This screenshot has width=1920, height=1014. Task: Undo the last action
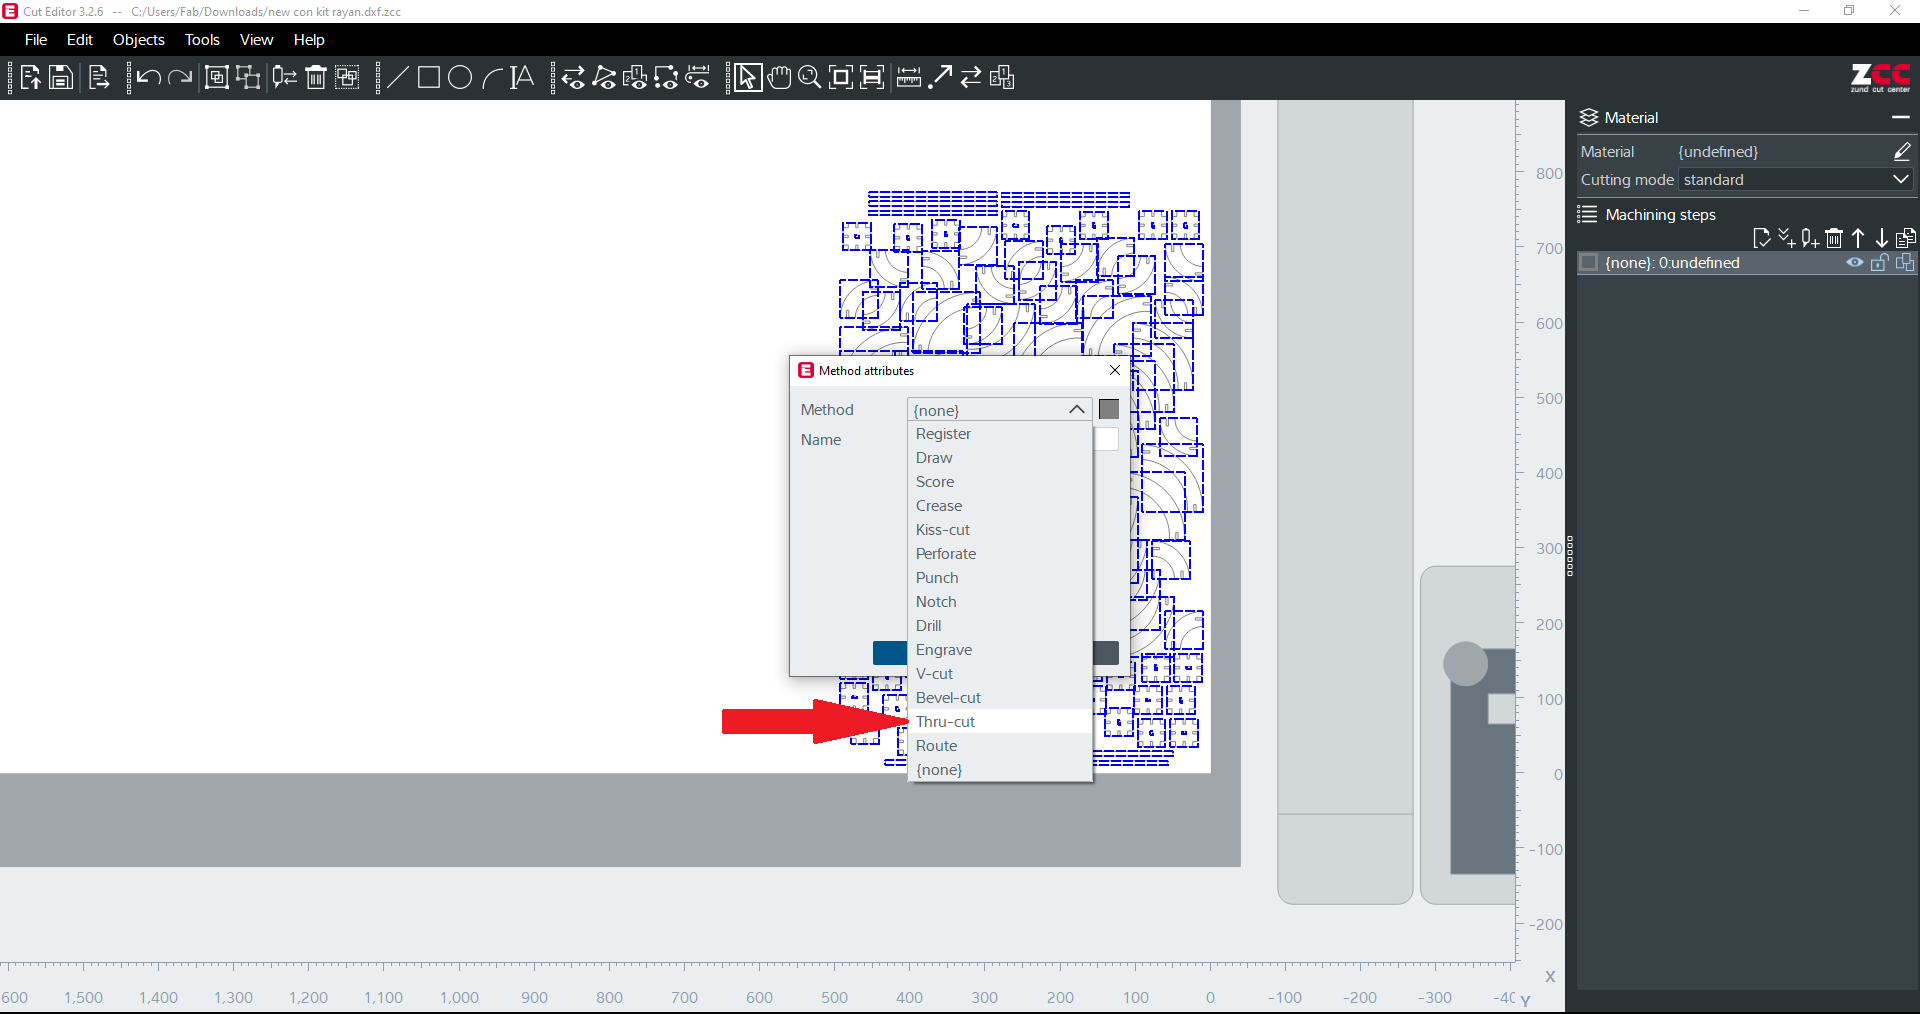coord(149,78)
